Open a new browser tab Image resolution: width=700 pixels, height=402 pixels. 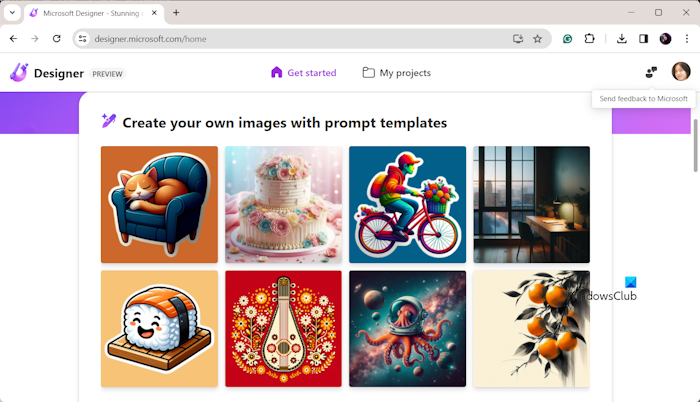[x=176, y=13]
